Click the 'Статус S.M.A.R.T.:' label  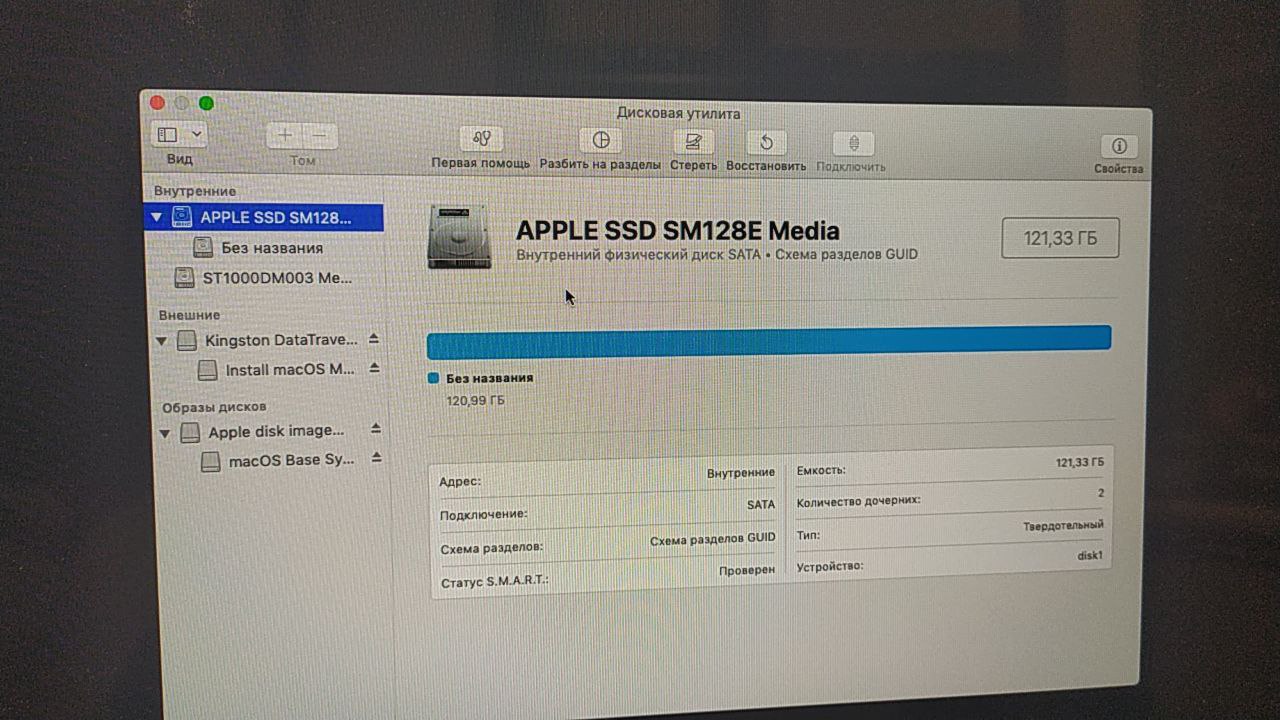494,581
